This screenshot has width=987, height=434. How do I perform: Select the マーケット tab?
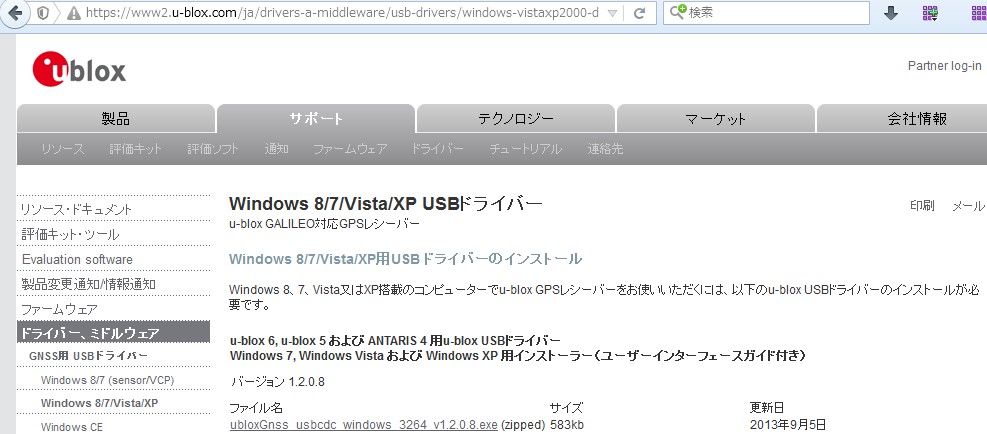tap(715, 118)
